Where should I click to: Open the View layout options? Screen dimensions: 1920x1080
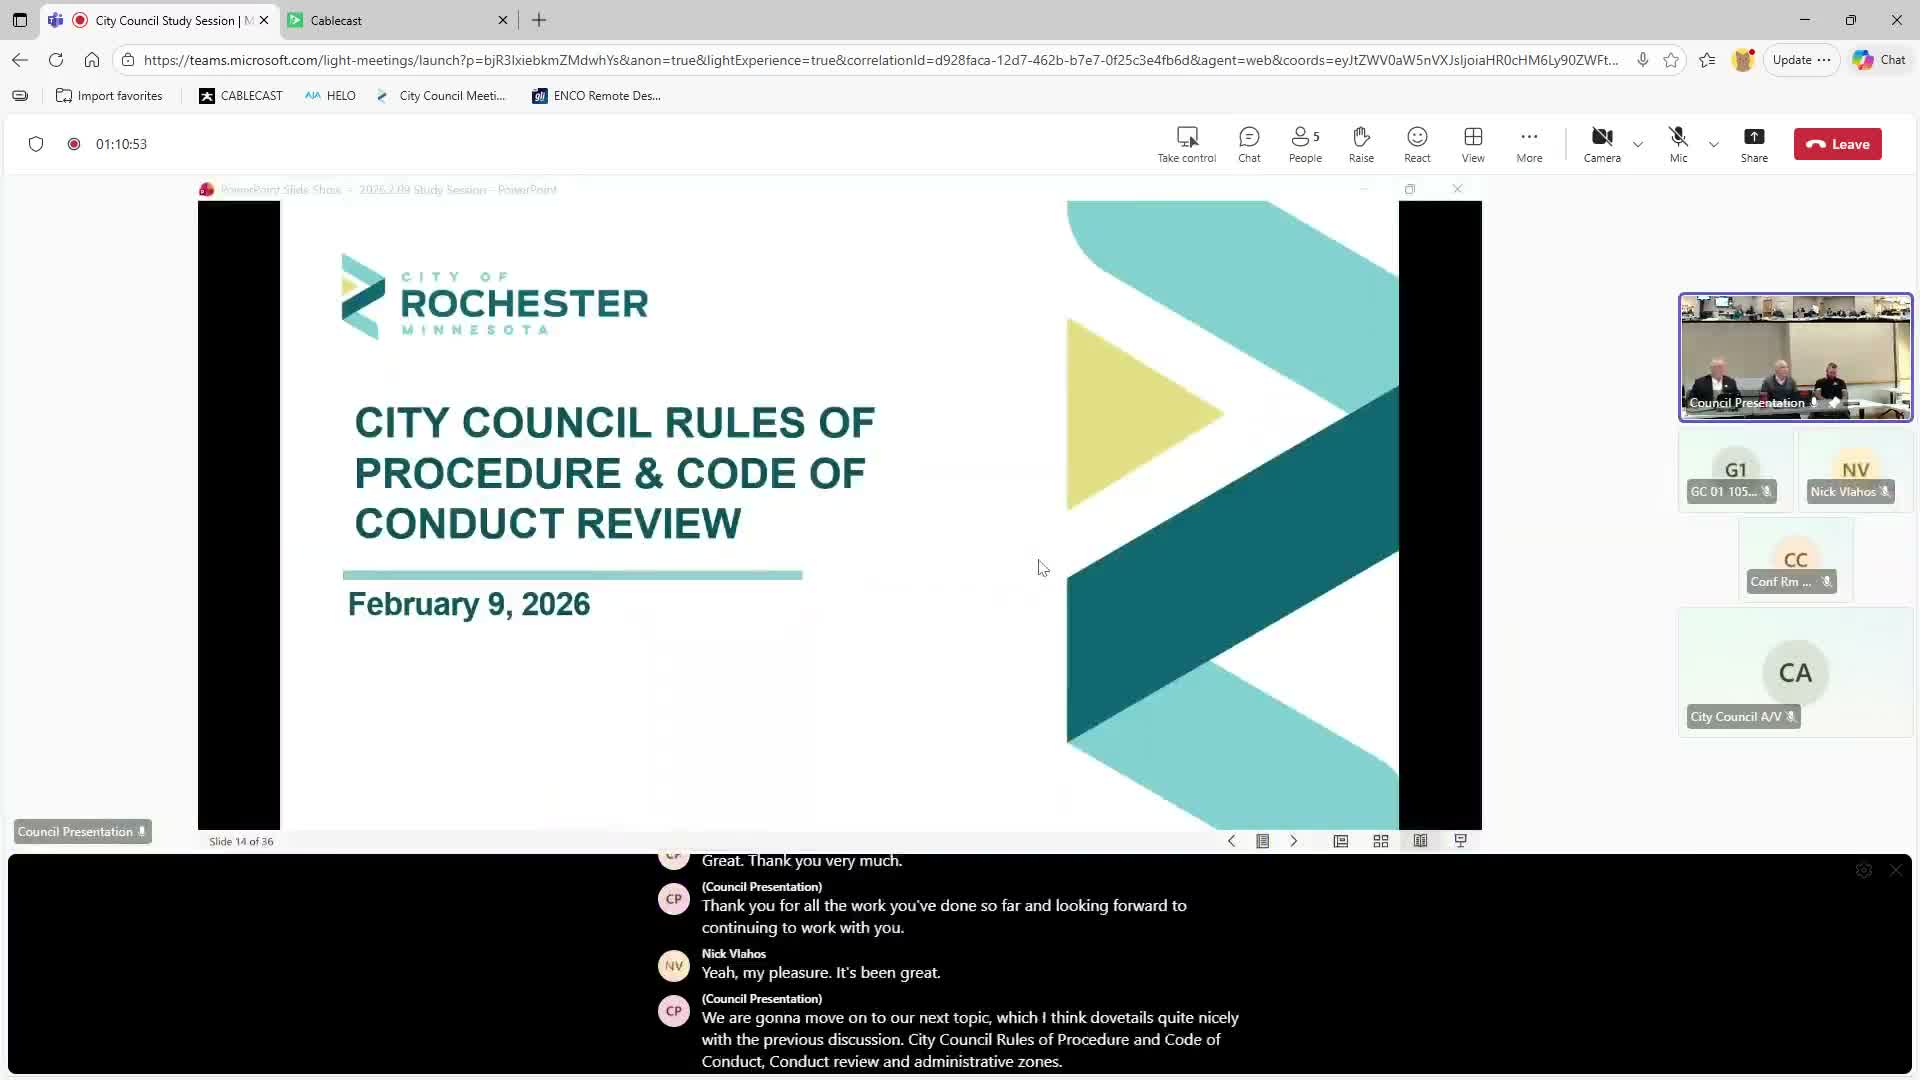click(x=1473, y=143)
